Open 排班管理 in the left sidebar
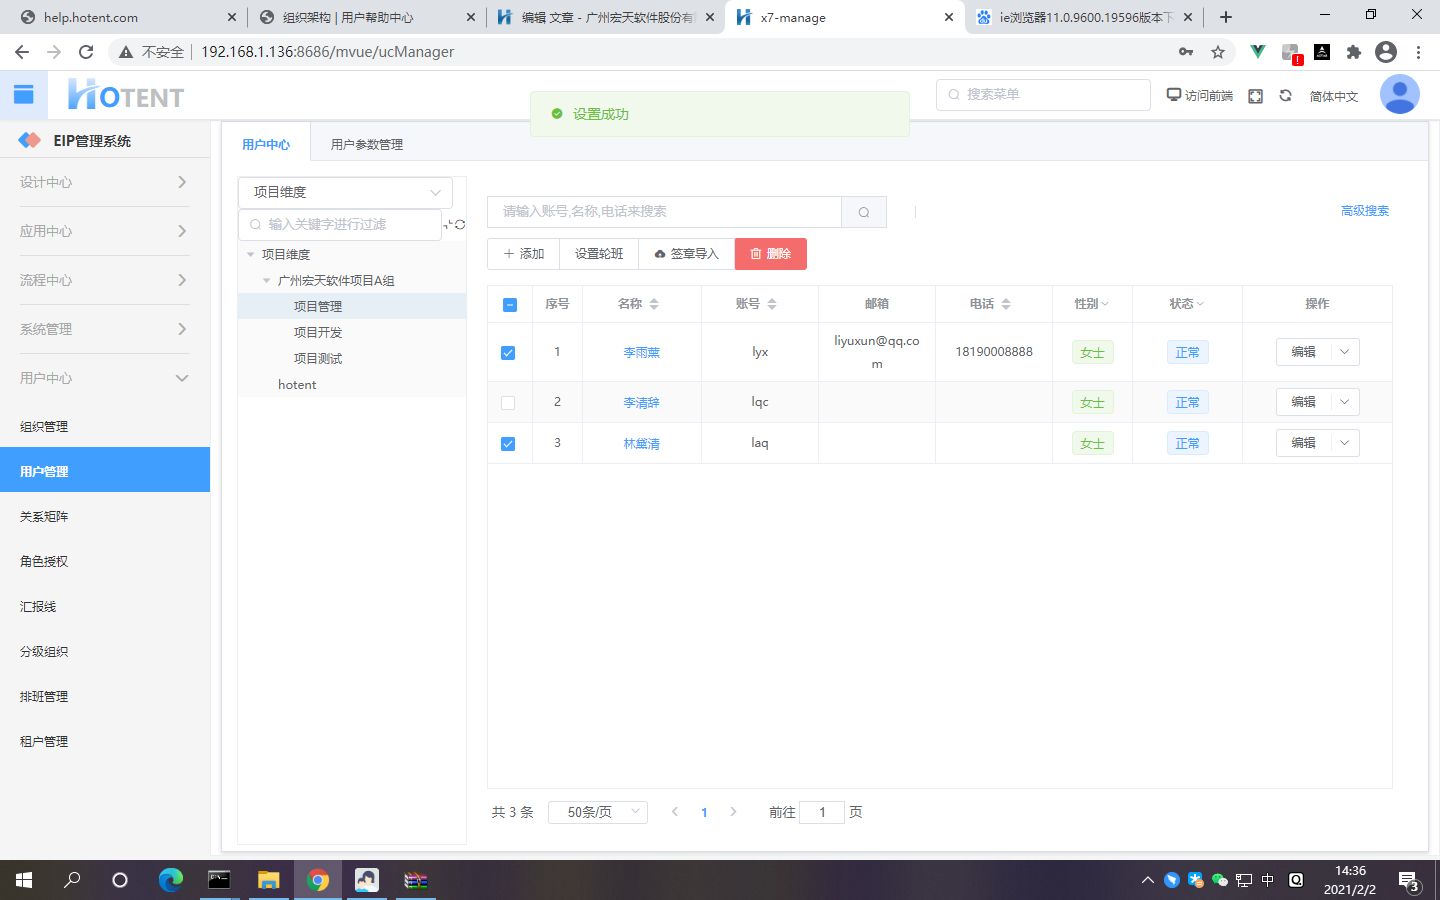The width and height of the screenshot is (1440, 900). click(x=44, y=697)
